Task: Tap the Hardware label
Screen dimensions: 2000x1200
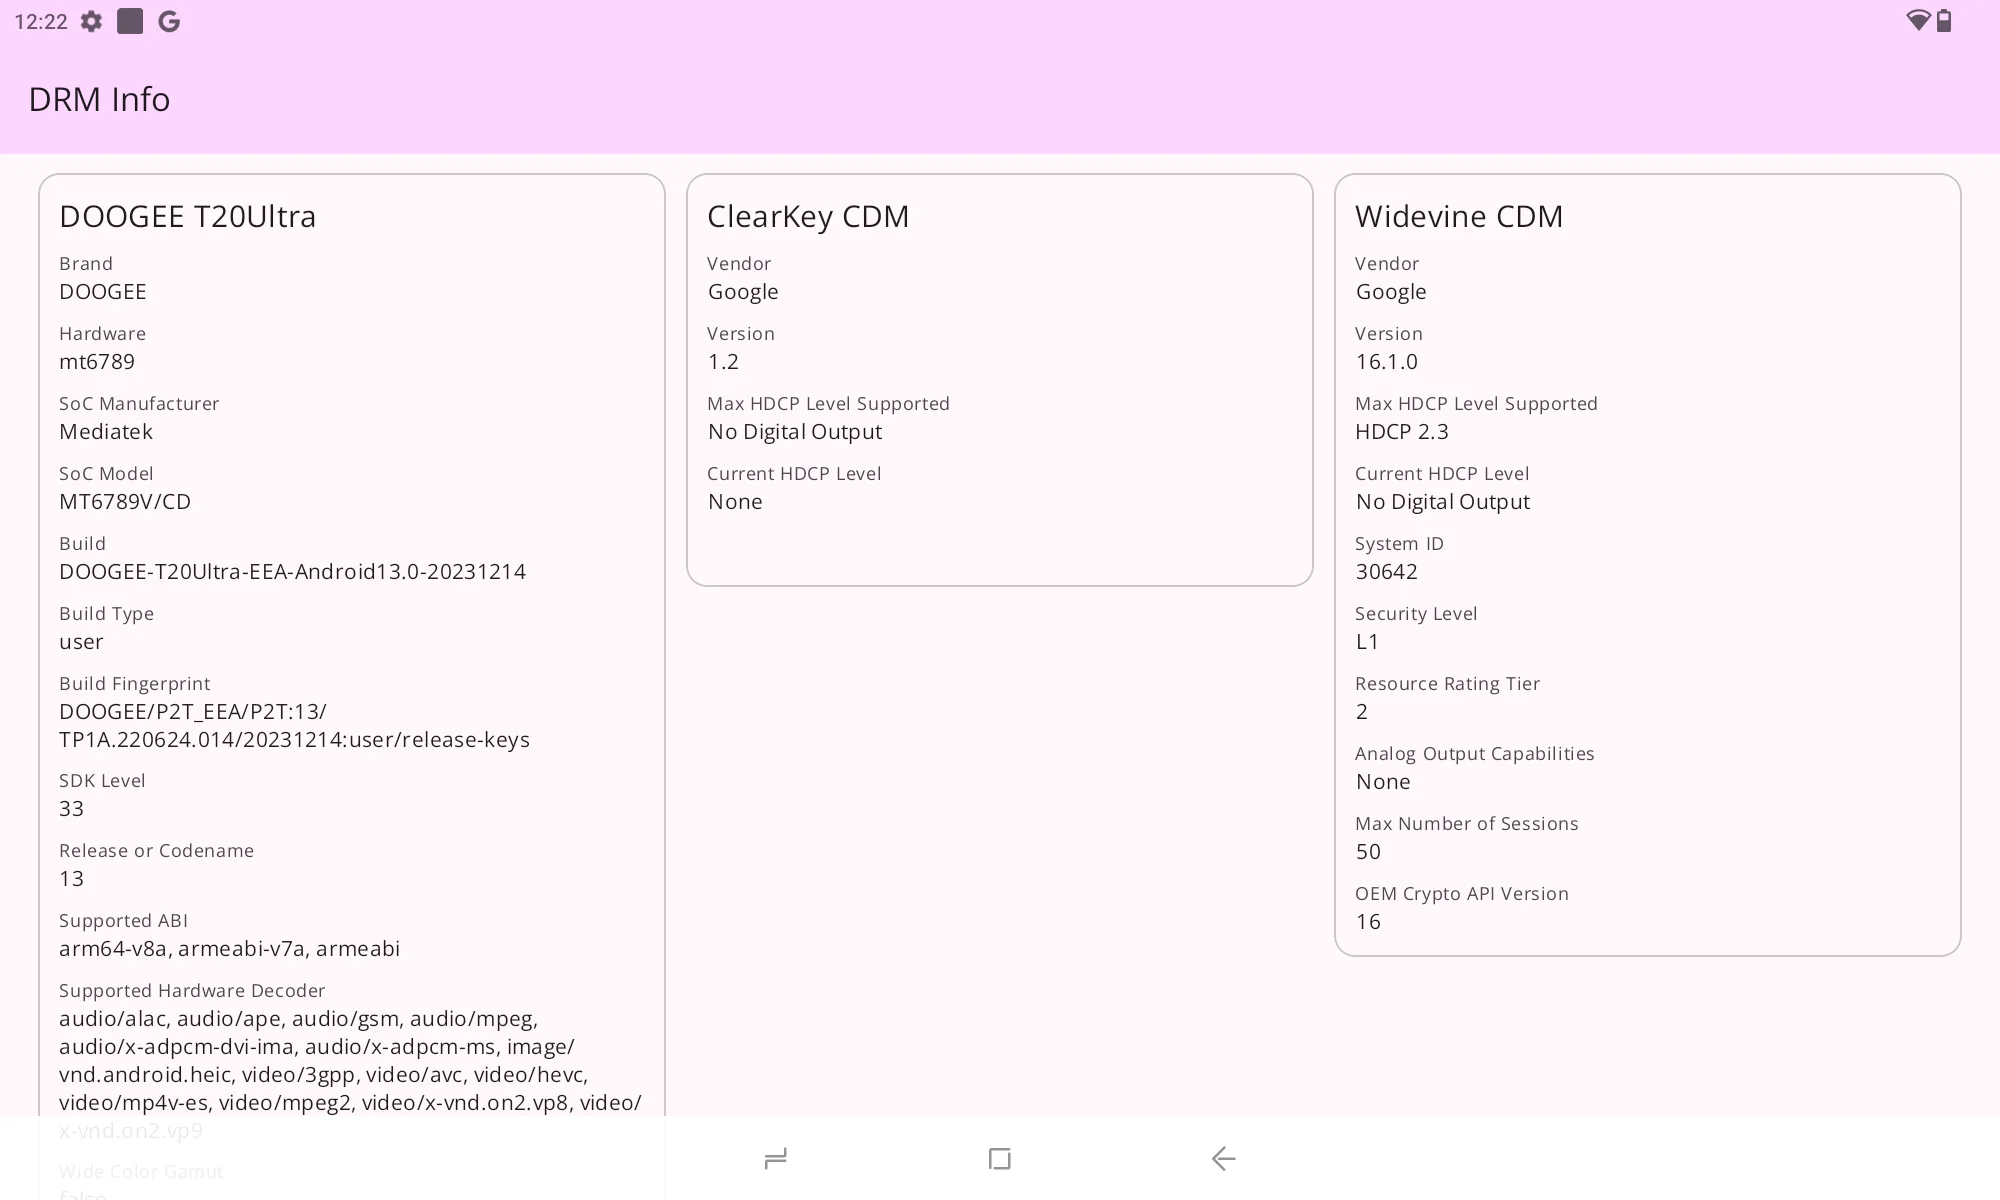Action: 102,334
